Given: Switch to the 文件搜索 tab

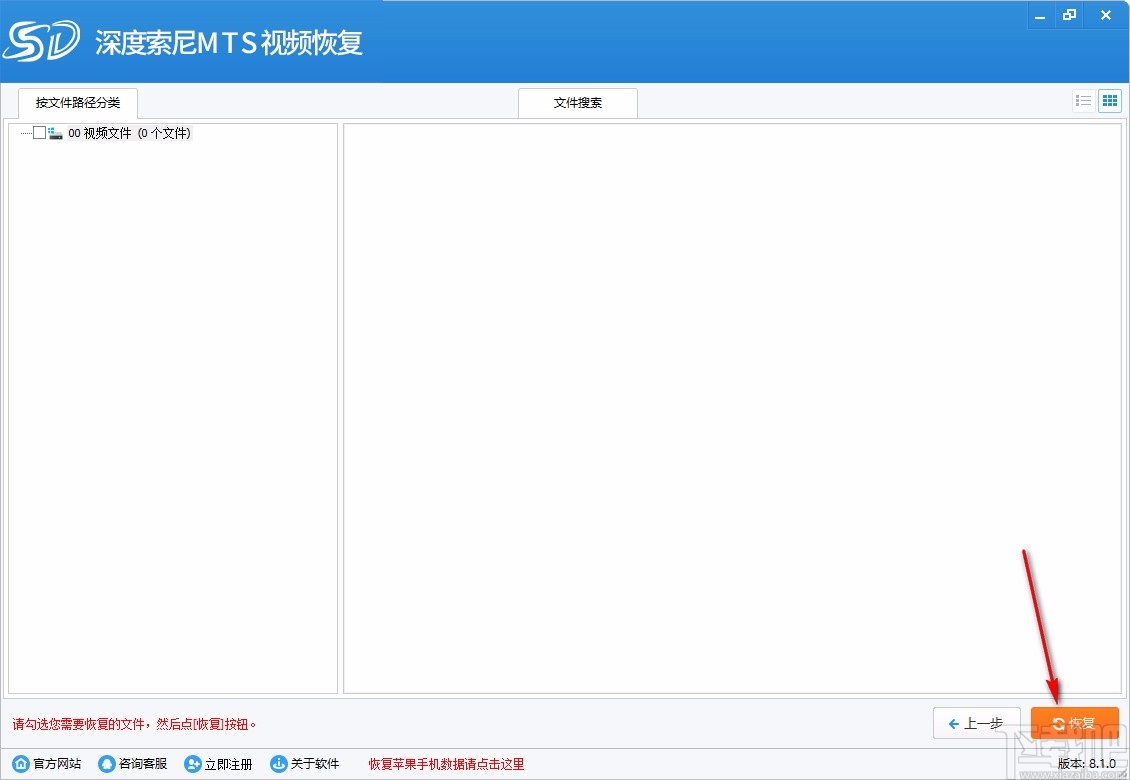Looking at the screenshot, I should (577, 102).
